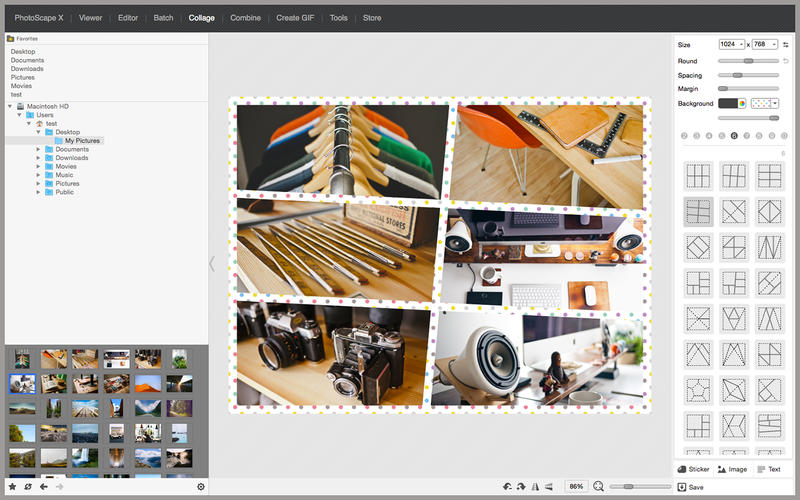Refresh the file browser thumbnails
The height and width of the screenshot is (500, 800).
28,487
